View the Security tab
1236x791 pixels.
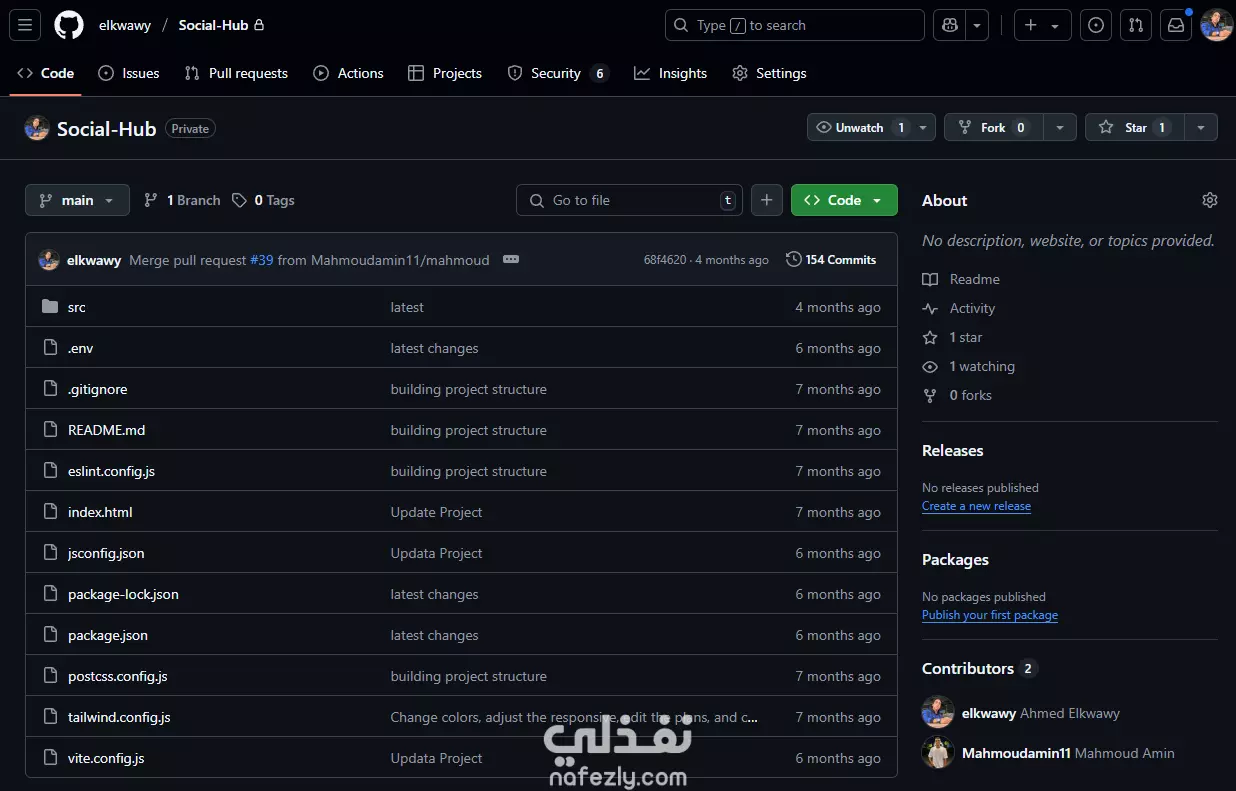click(558, 73)
